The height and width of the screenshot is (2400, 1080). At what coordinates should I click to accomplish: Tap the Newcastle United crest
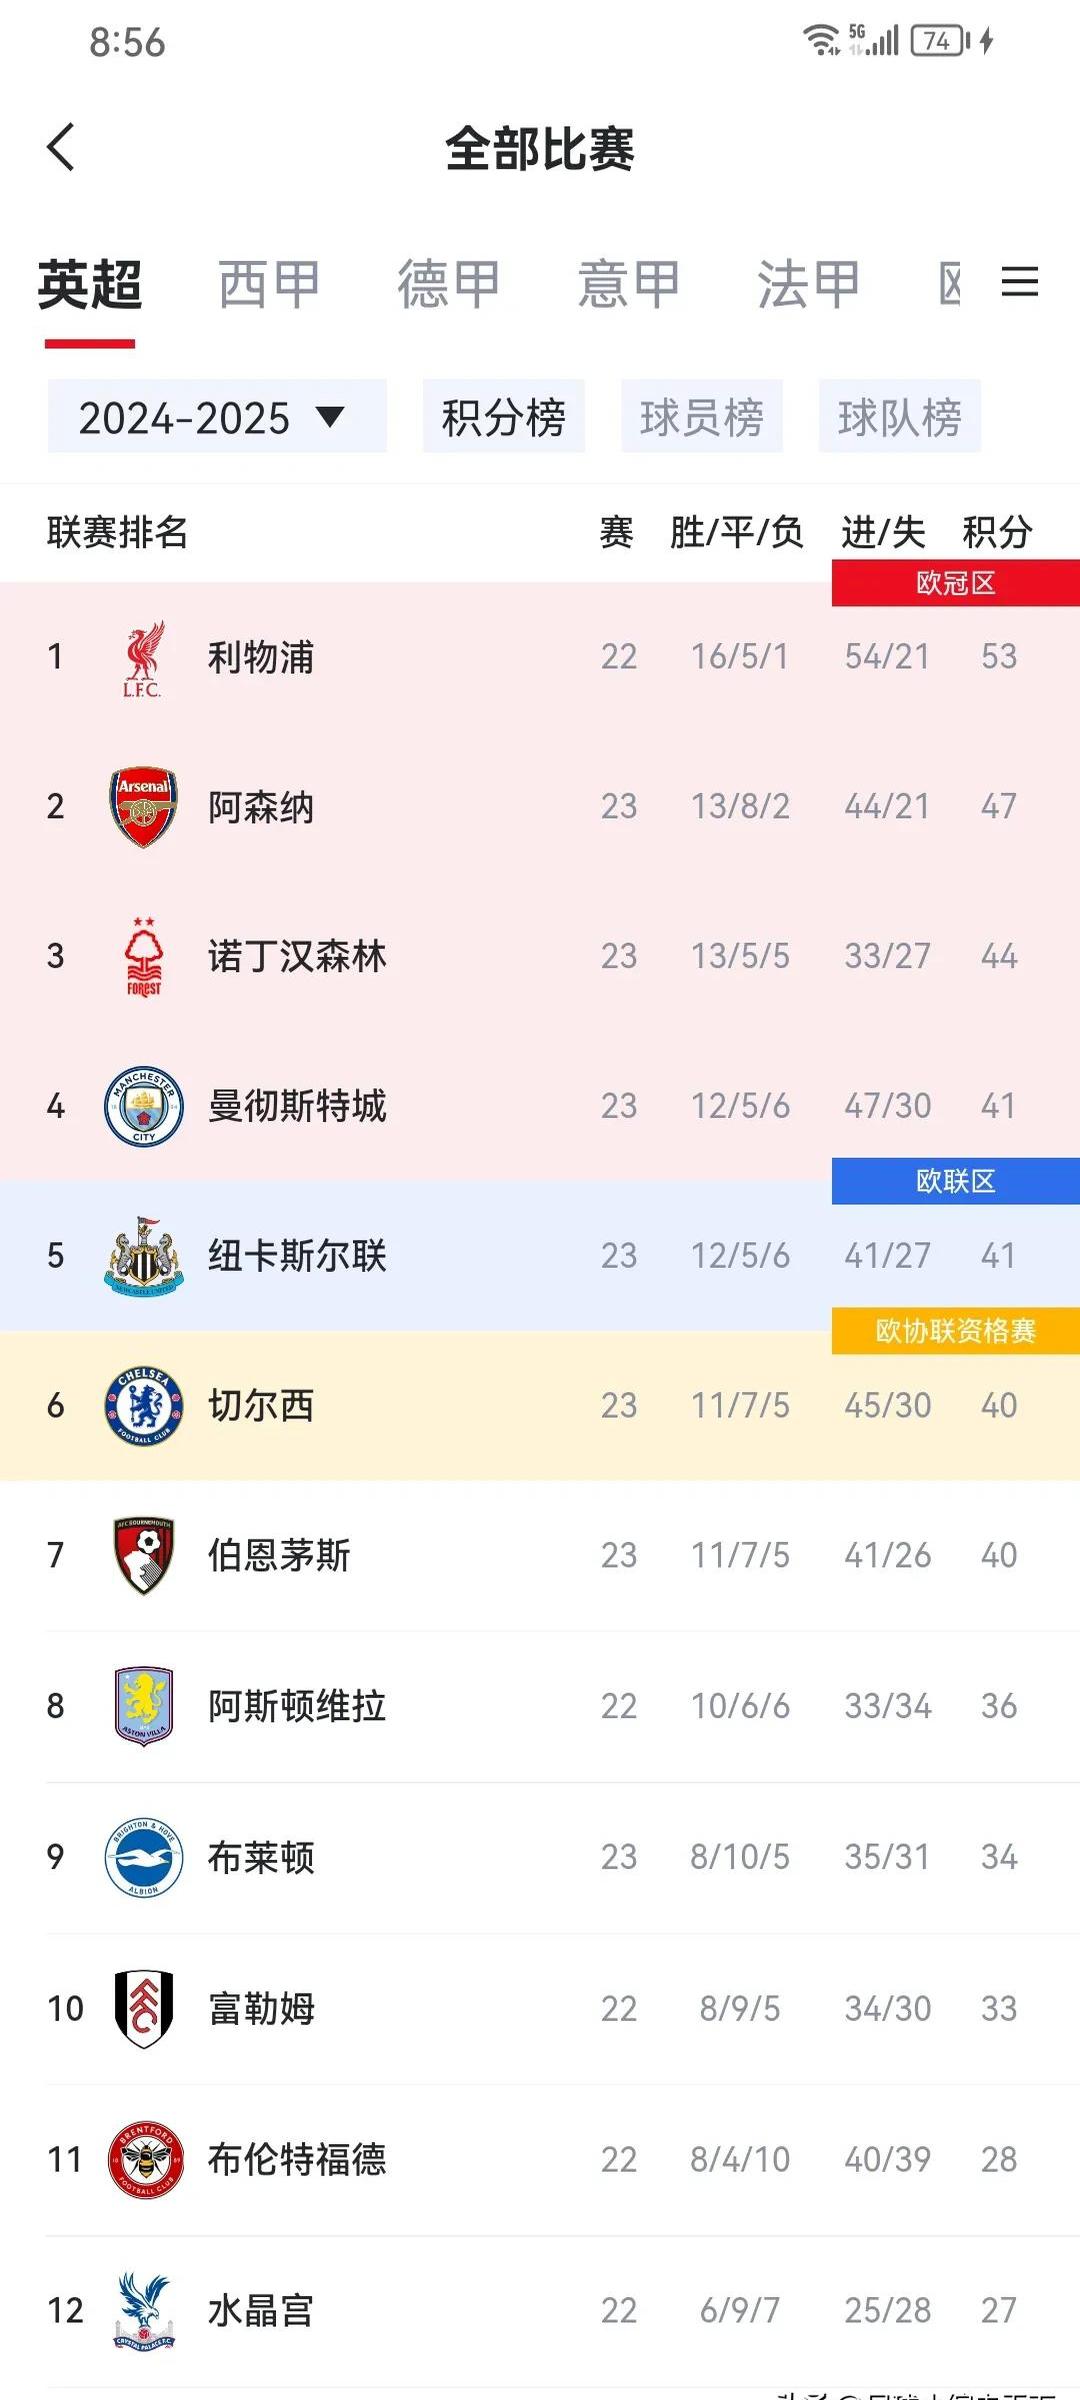pyautogui.click(x=143, y=1255)
